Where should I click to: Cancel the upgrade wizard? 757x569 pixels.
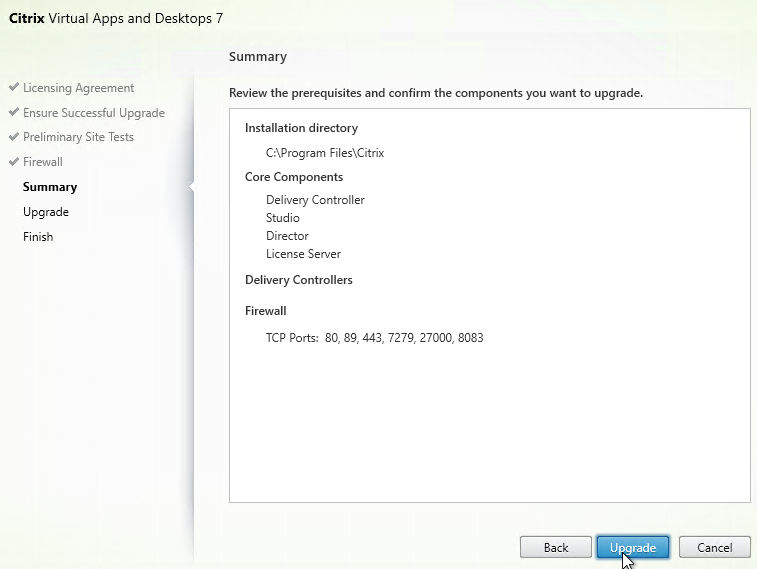click(x=715, y=547)
